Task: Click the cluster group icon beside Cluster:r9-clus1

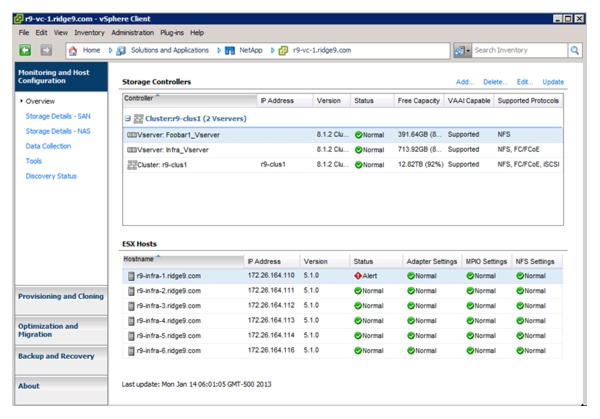Action: [139, 119]
